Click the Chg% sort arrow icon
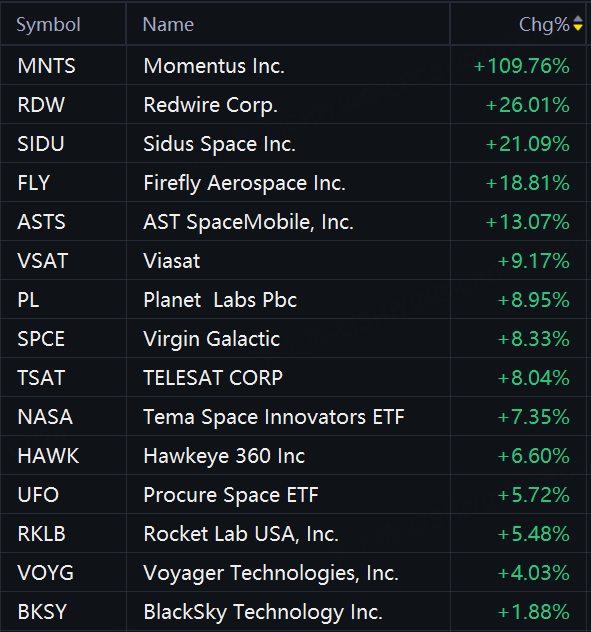Viewport: 591px width, 632px height. click(x=578, y=23)
